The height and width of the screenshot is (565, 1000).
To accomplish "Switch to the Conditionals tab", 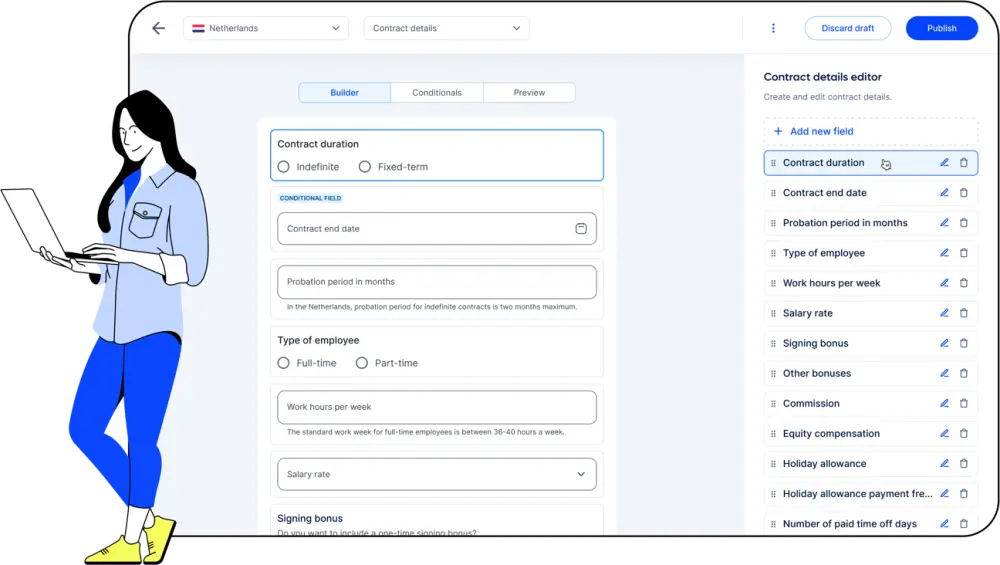I will [437, 93].
